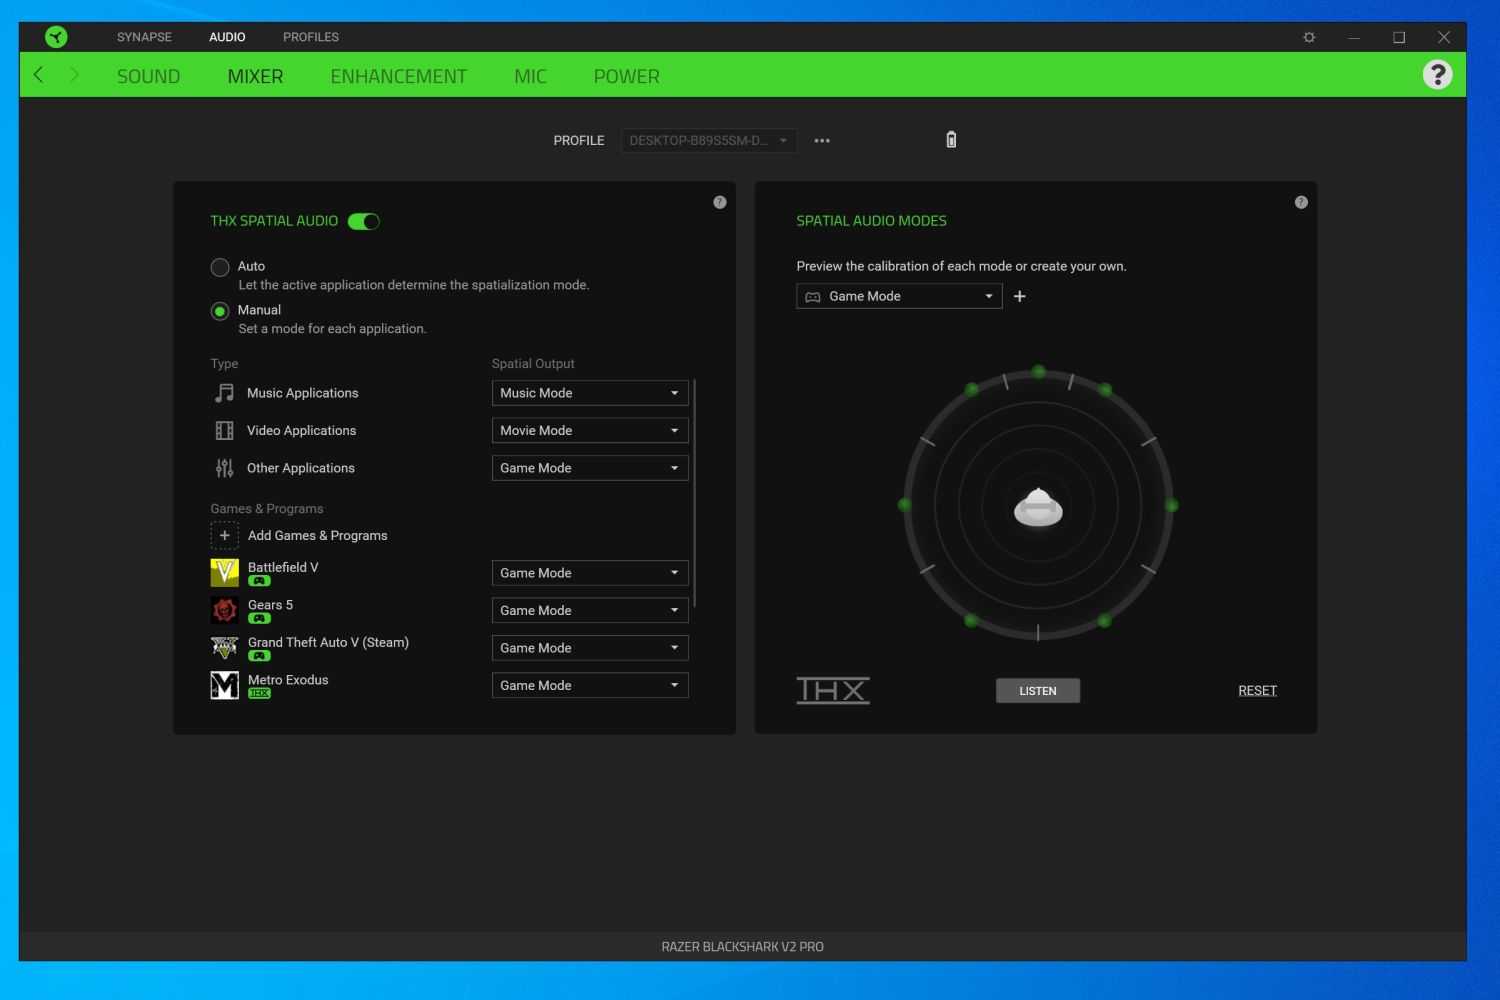Click the Listen button
1500x1000 pixels.
(x=1038, y=691)
